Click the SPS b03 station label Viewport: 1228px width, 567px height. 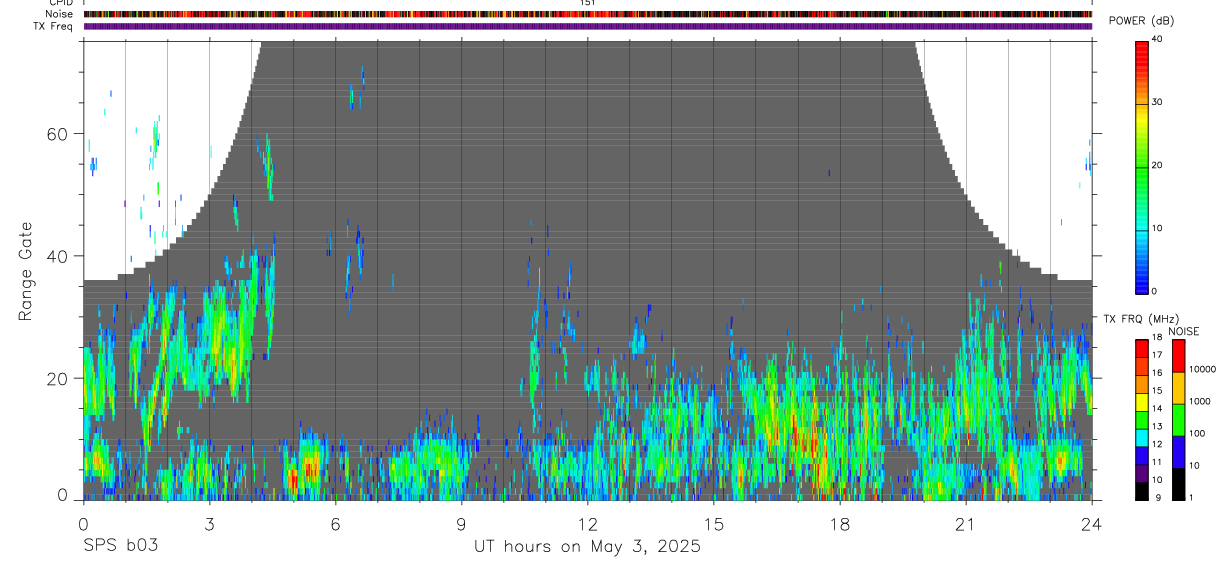120,547
